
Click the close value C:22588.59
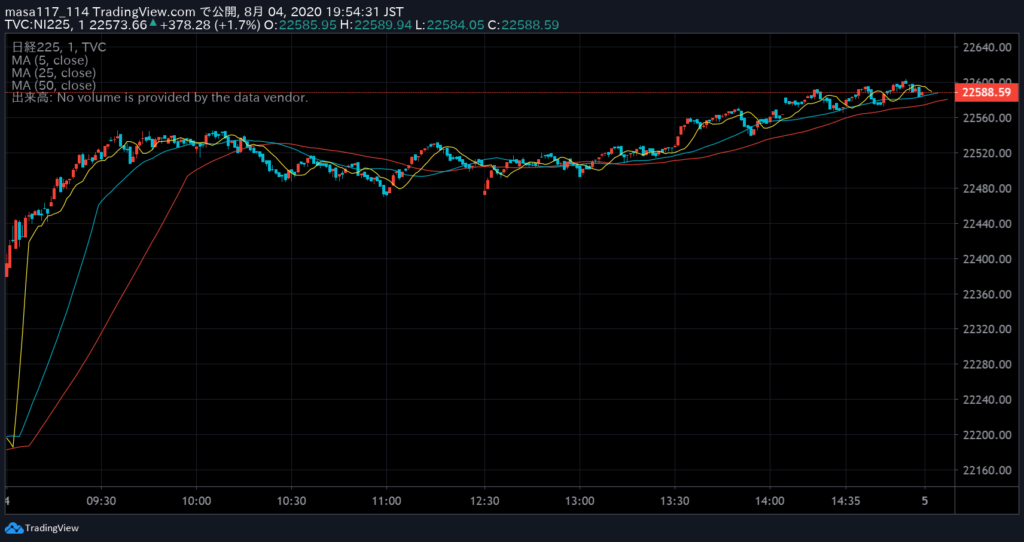(523, 25)
